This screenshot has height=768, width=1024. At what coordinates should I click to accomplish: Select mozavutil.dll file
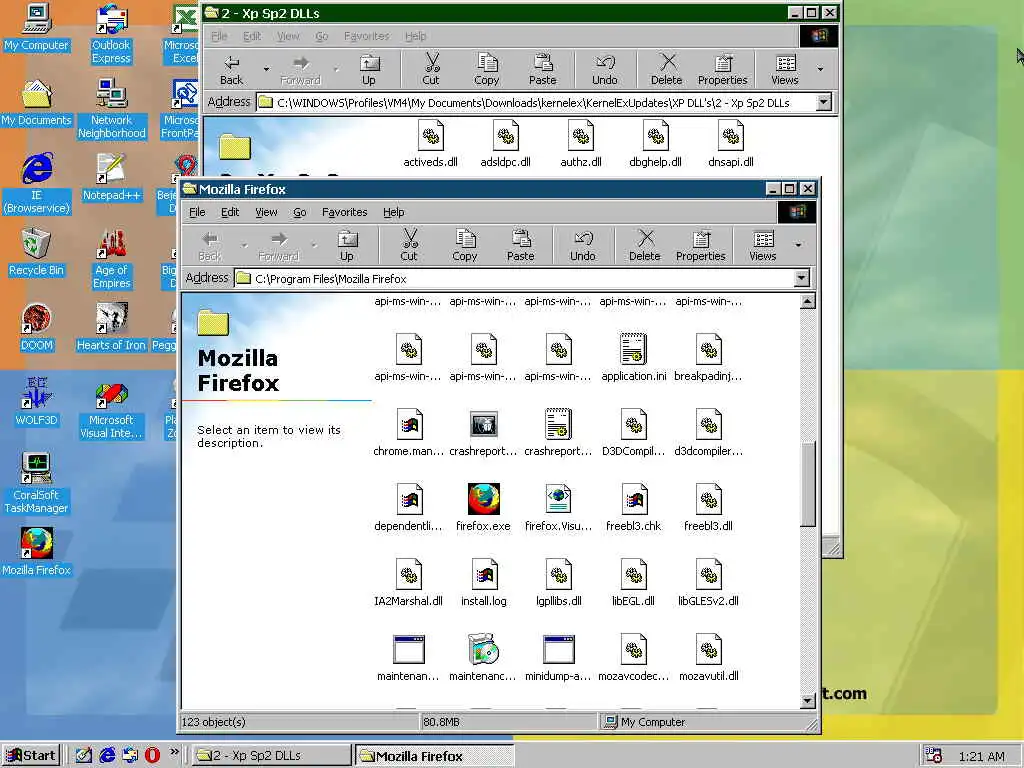point(709,658)
